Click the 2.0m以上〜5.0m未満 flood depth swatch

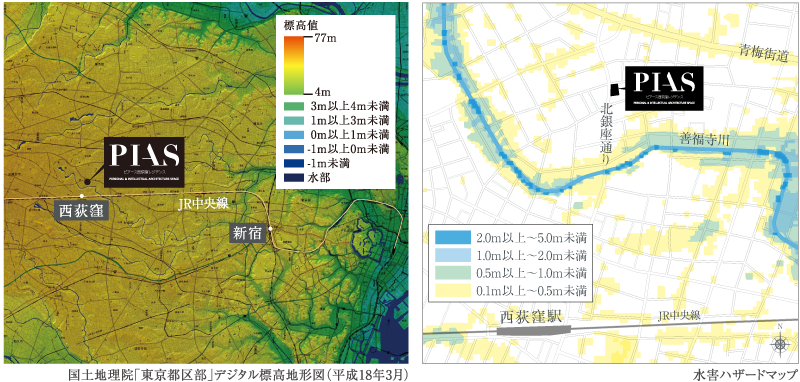[x=452, y=237]
